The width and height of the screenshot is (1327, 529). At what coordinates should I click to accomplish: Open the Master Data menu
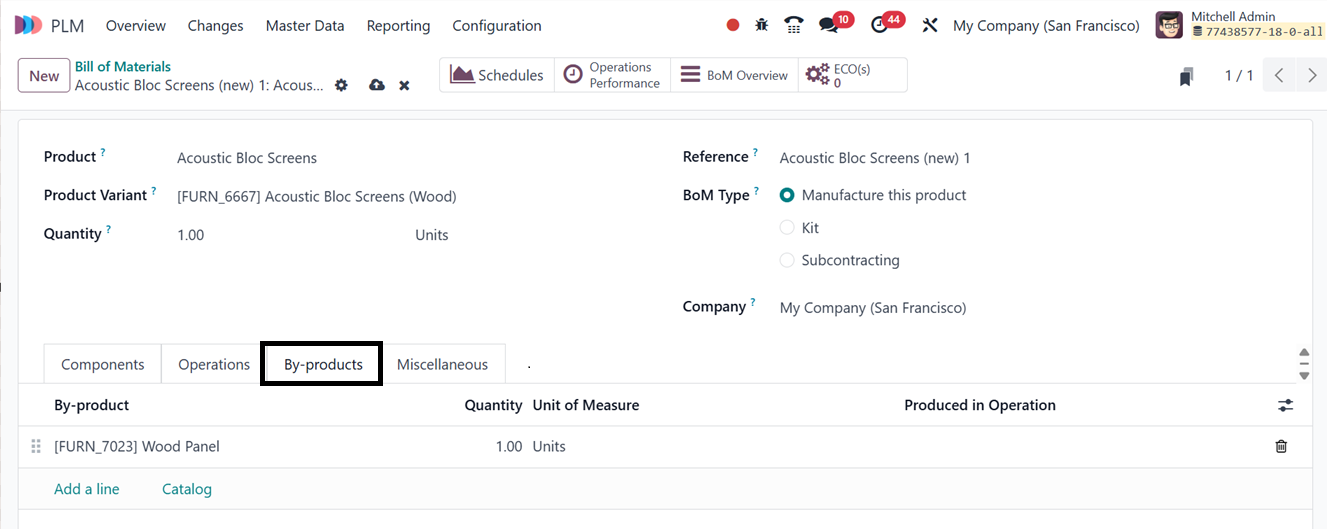click(x=305, y=26)
